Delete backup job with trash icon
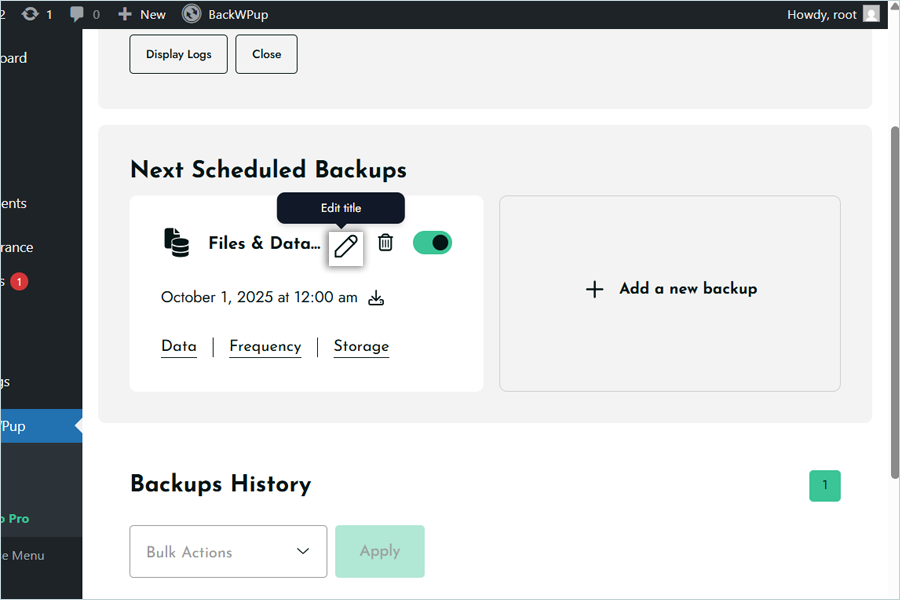900x600 pixels. (385, 243)
